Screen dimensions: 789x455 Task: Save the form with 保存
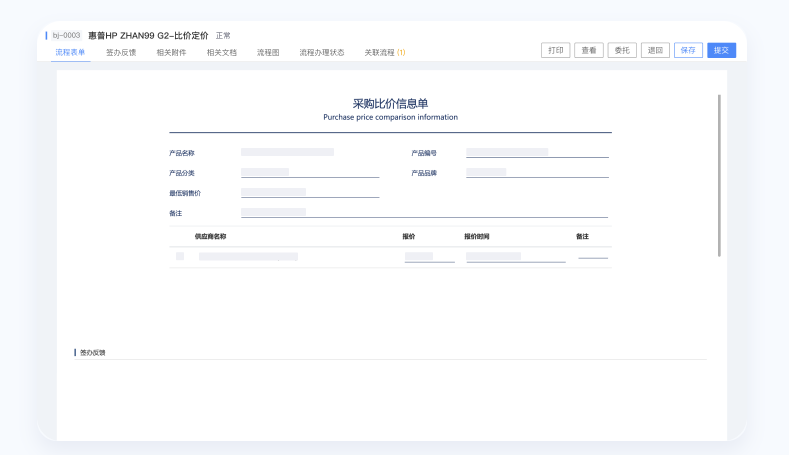point(688,50)
